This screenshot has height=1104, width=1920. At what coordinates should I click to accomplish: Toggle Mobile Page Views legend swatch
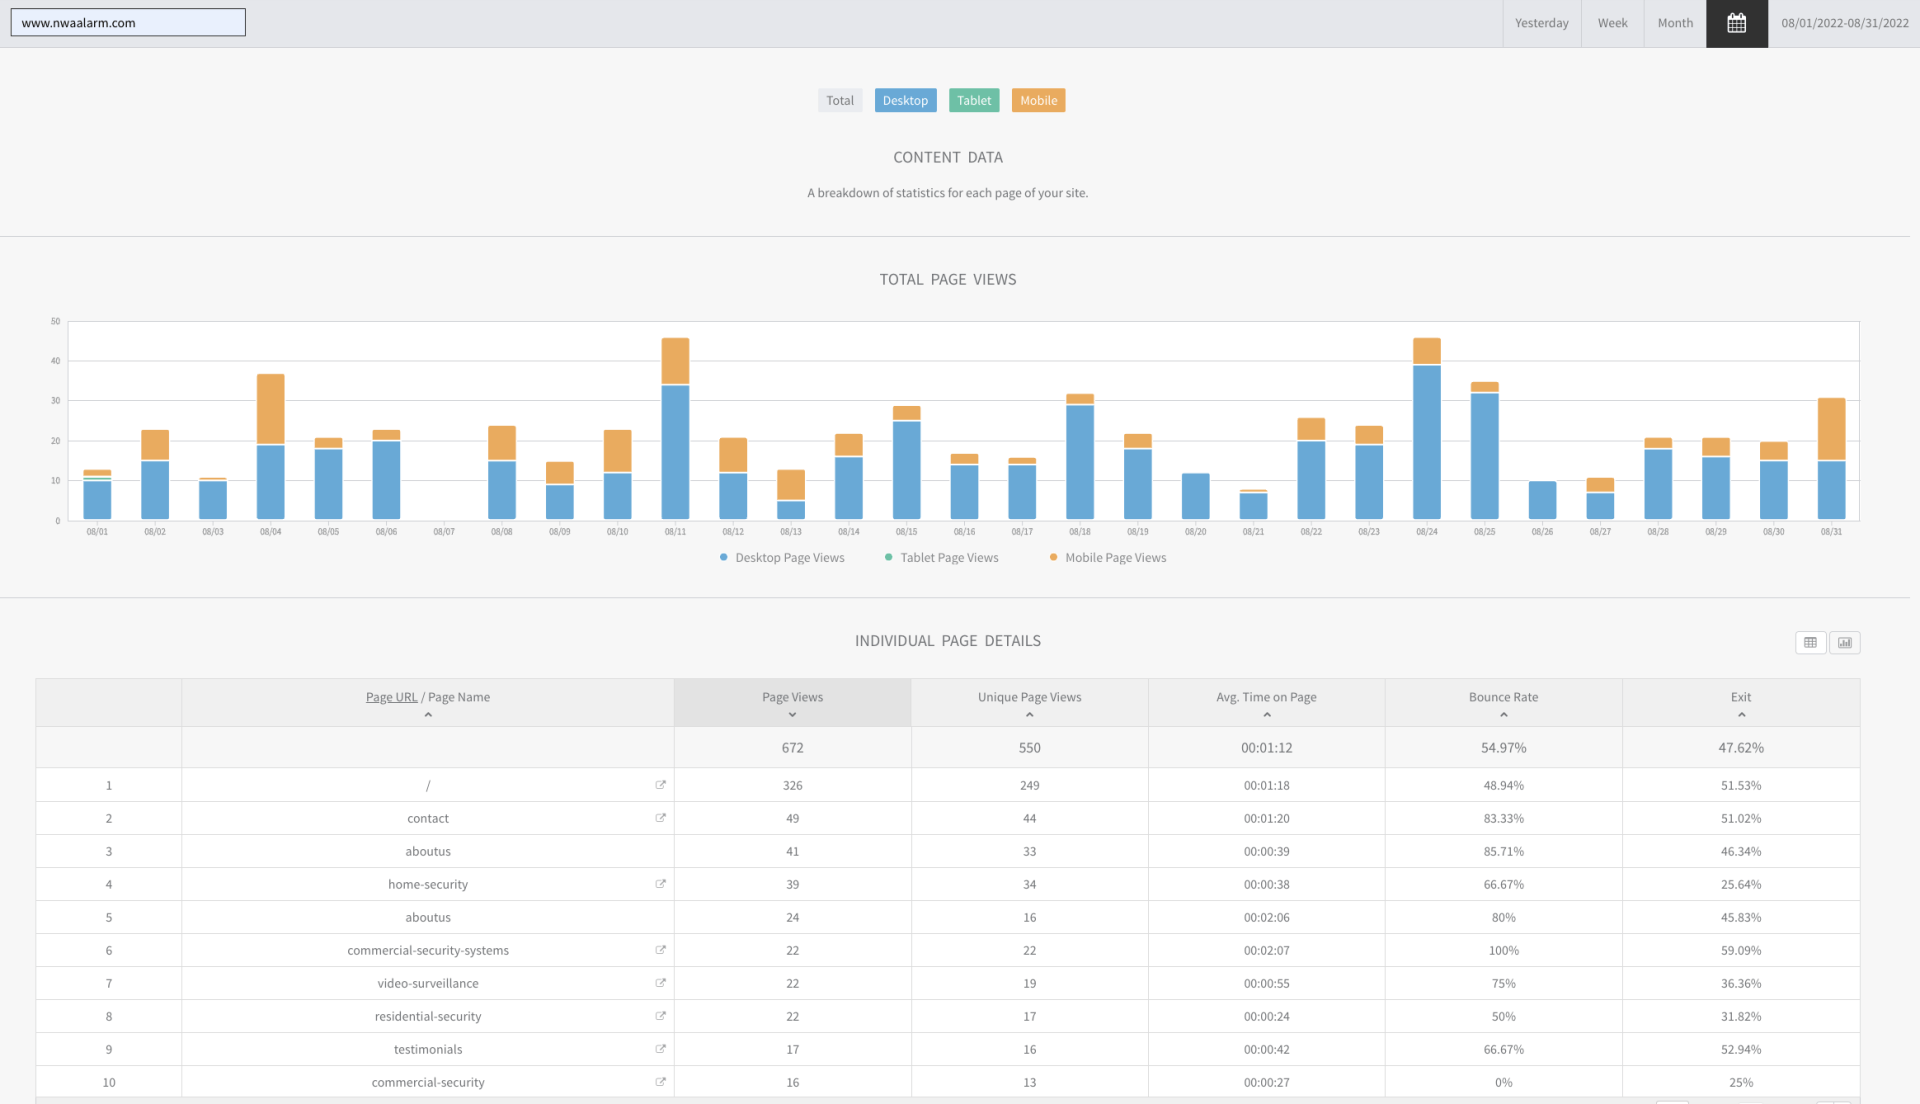pos(1053,558)
